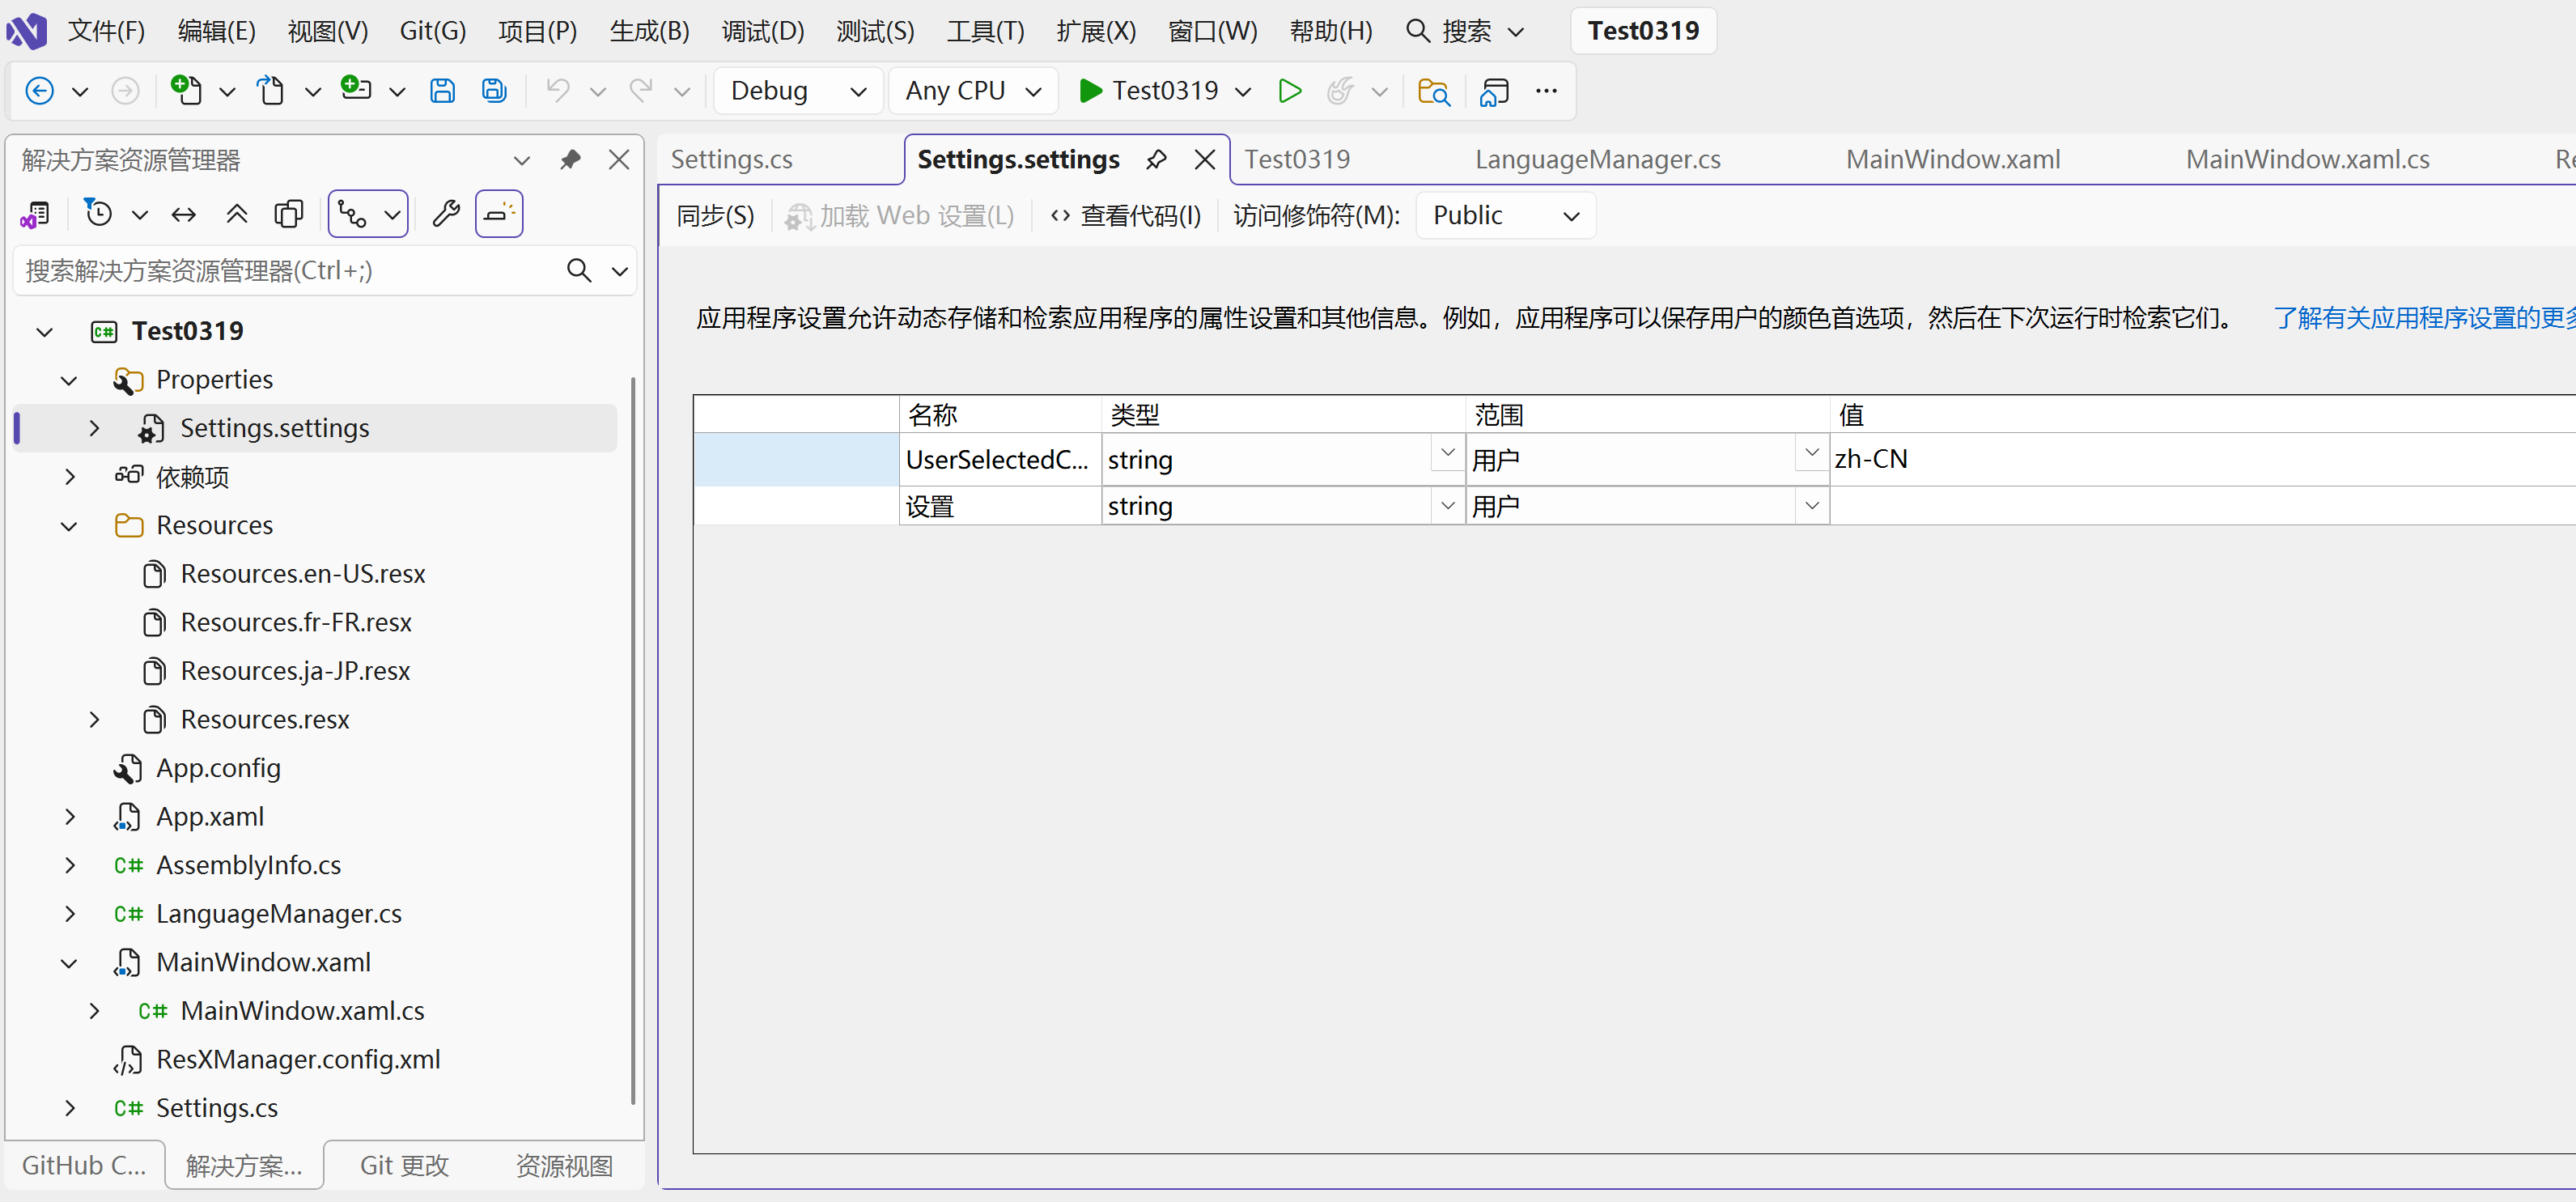
Task: Click the 查看代码(I) view code button
Action: pyautogui.click(x=1126, y=216)
